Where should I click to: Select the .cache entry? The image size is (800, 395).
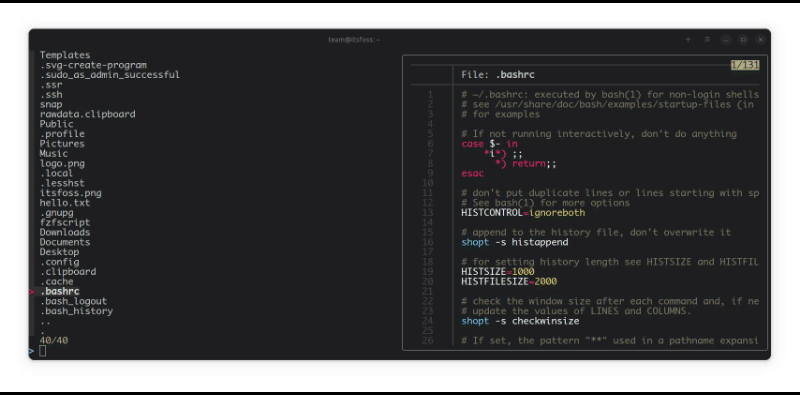point(57,282)
